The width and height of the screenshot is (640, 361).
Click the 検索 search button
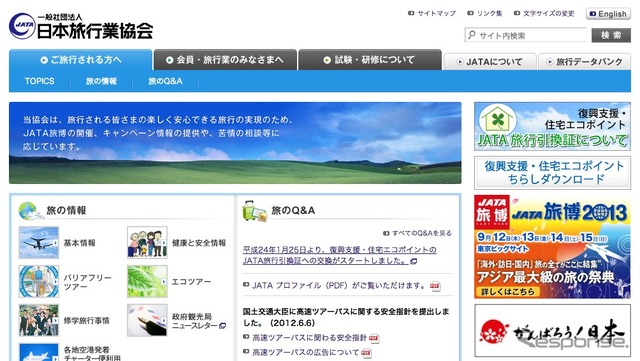tap(611, 35)
